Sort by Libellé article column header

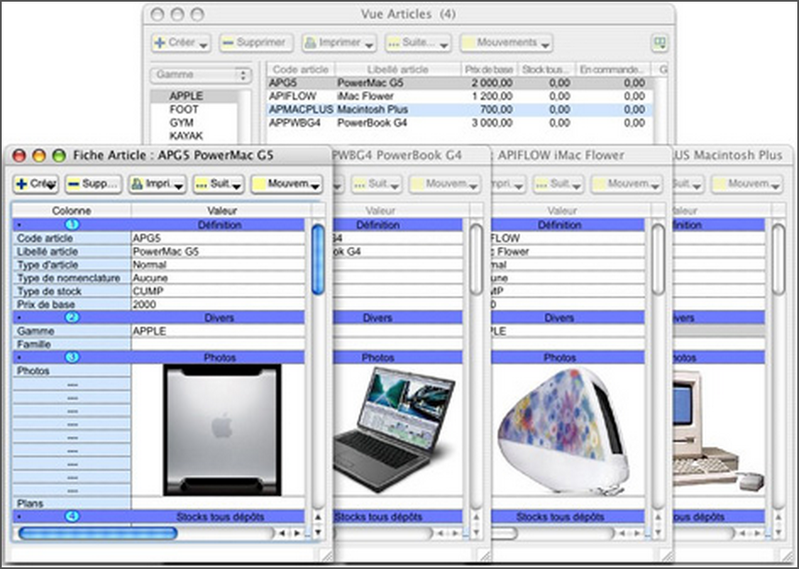pyautogui.click(x=397, y=70)
